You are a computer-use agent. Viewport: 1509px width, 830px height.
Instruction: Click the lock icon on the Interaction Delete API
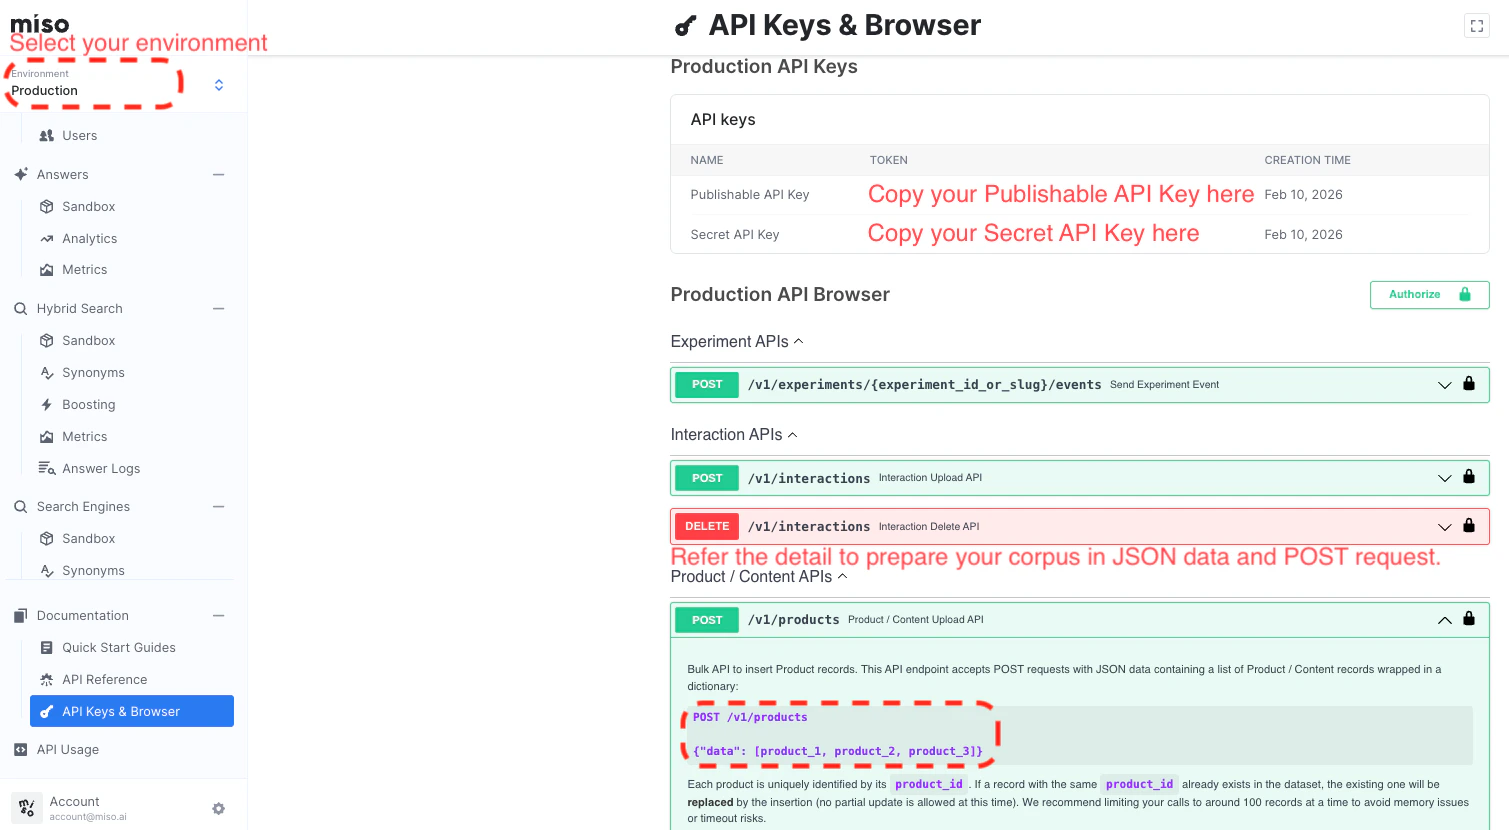(1469, 525)
